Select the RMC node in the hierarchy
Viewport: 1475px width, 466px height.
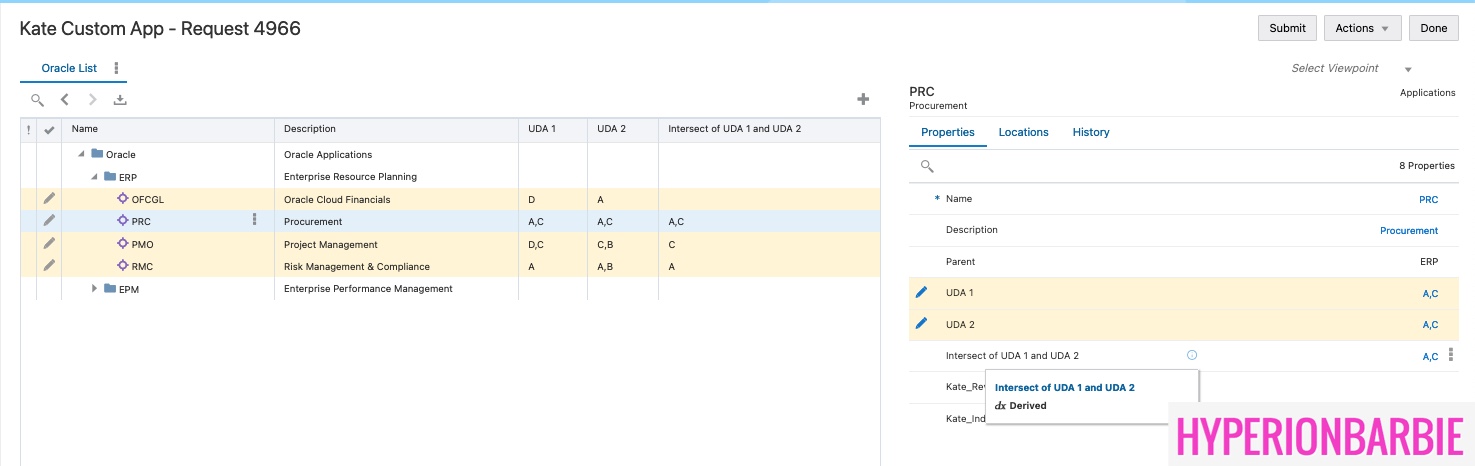142,267
